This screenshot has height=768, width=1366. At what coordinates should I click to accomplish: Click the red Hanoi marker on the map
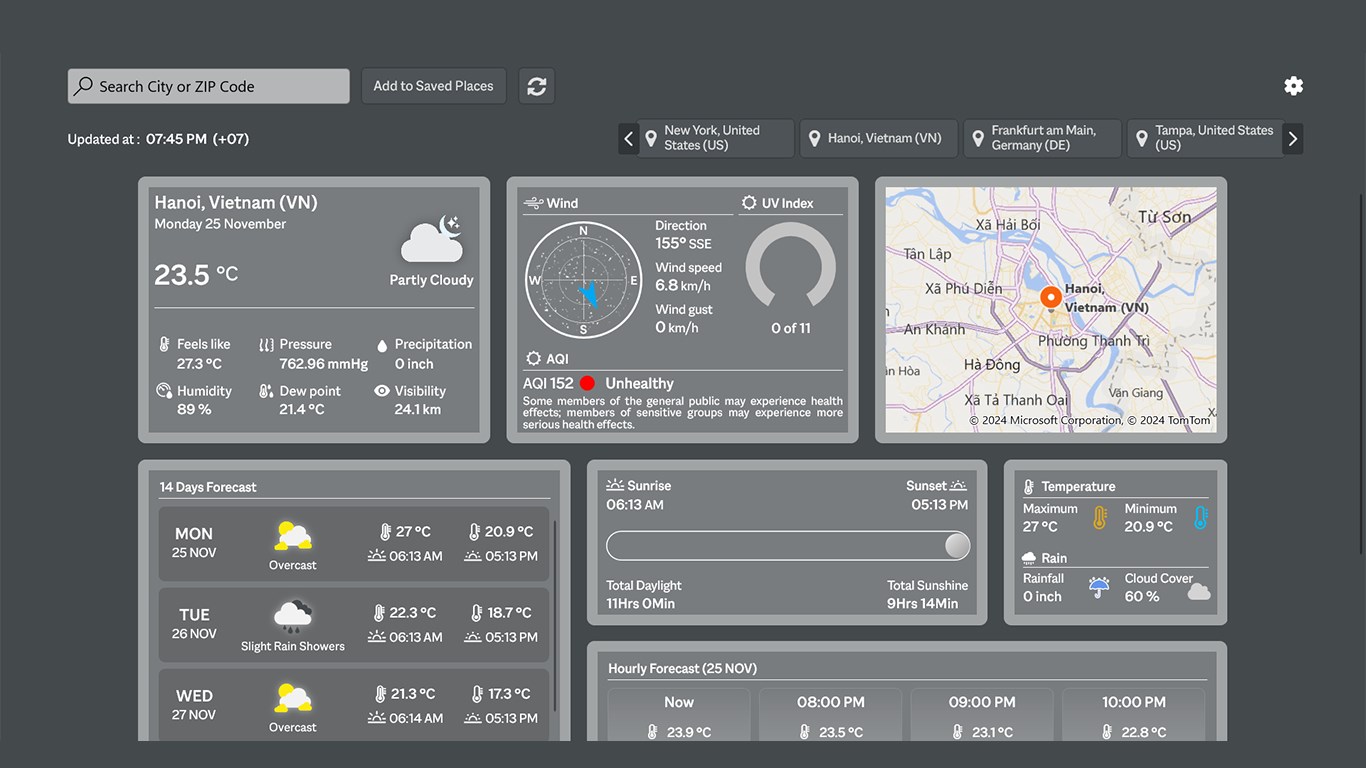pos(1050,297)
